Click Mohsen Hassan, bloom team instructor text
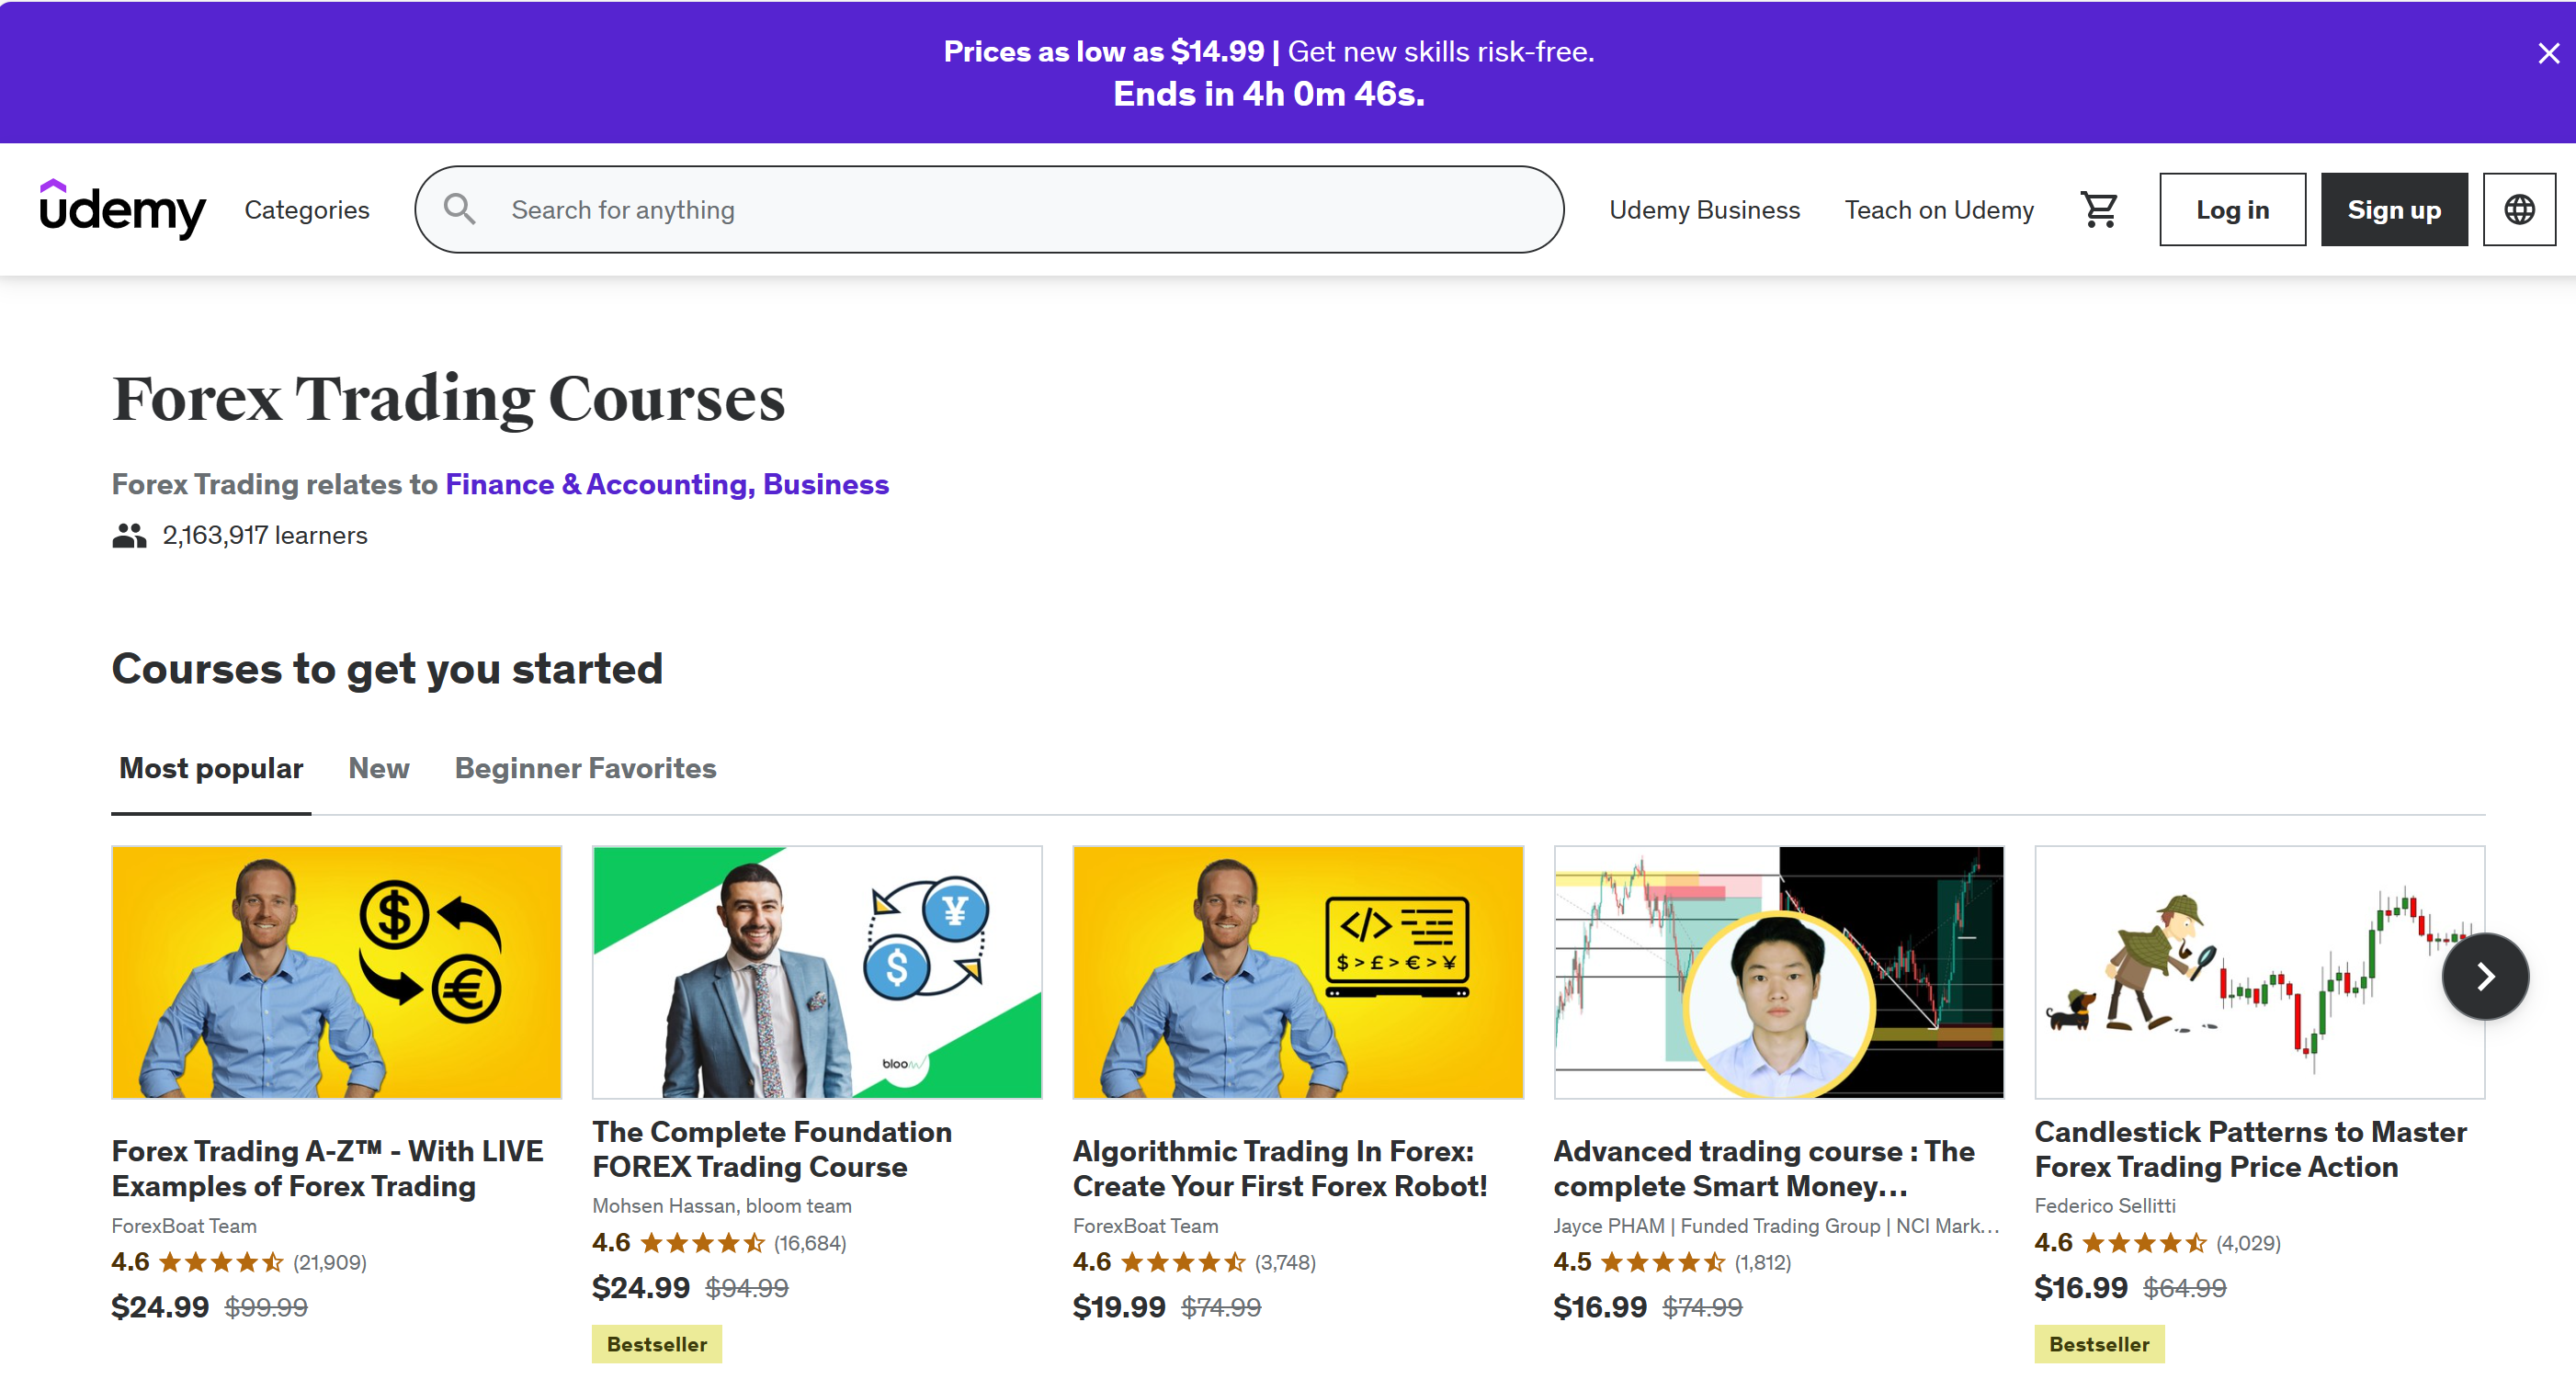 pos(721,1205)
